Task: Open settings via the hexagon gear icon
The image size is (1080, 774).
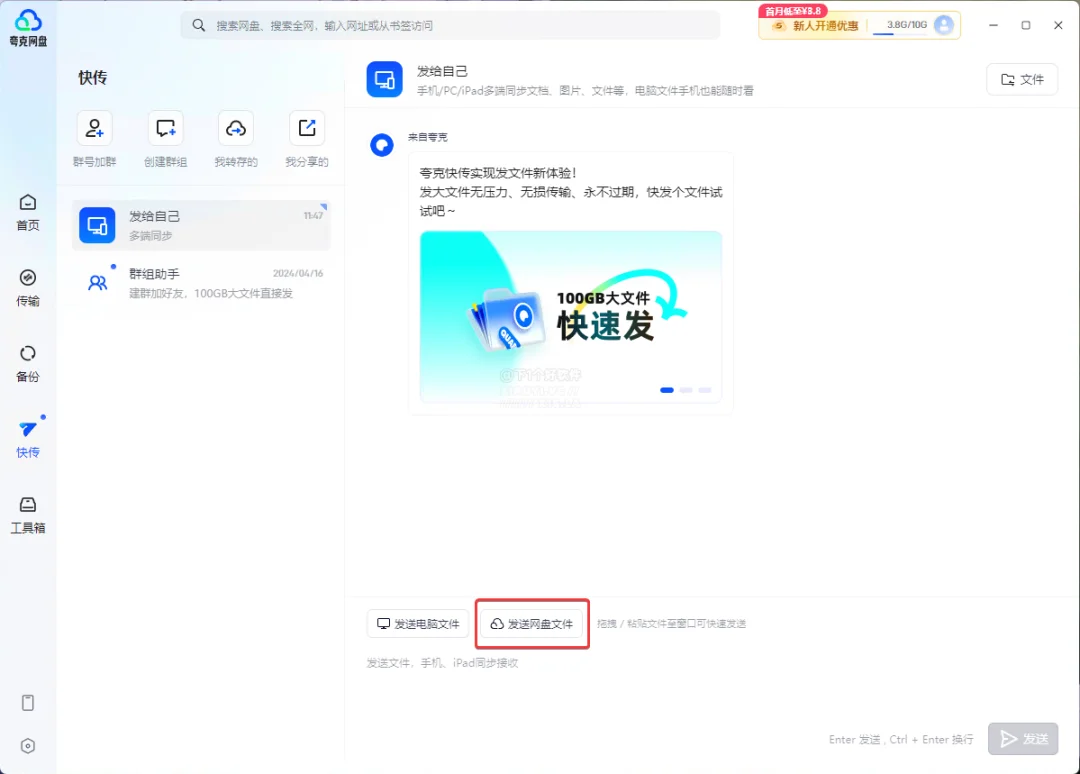Action: (x=28, y=746)
